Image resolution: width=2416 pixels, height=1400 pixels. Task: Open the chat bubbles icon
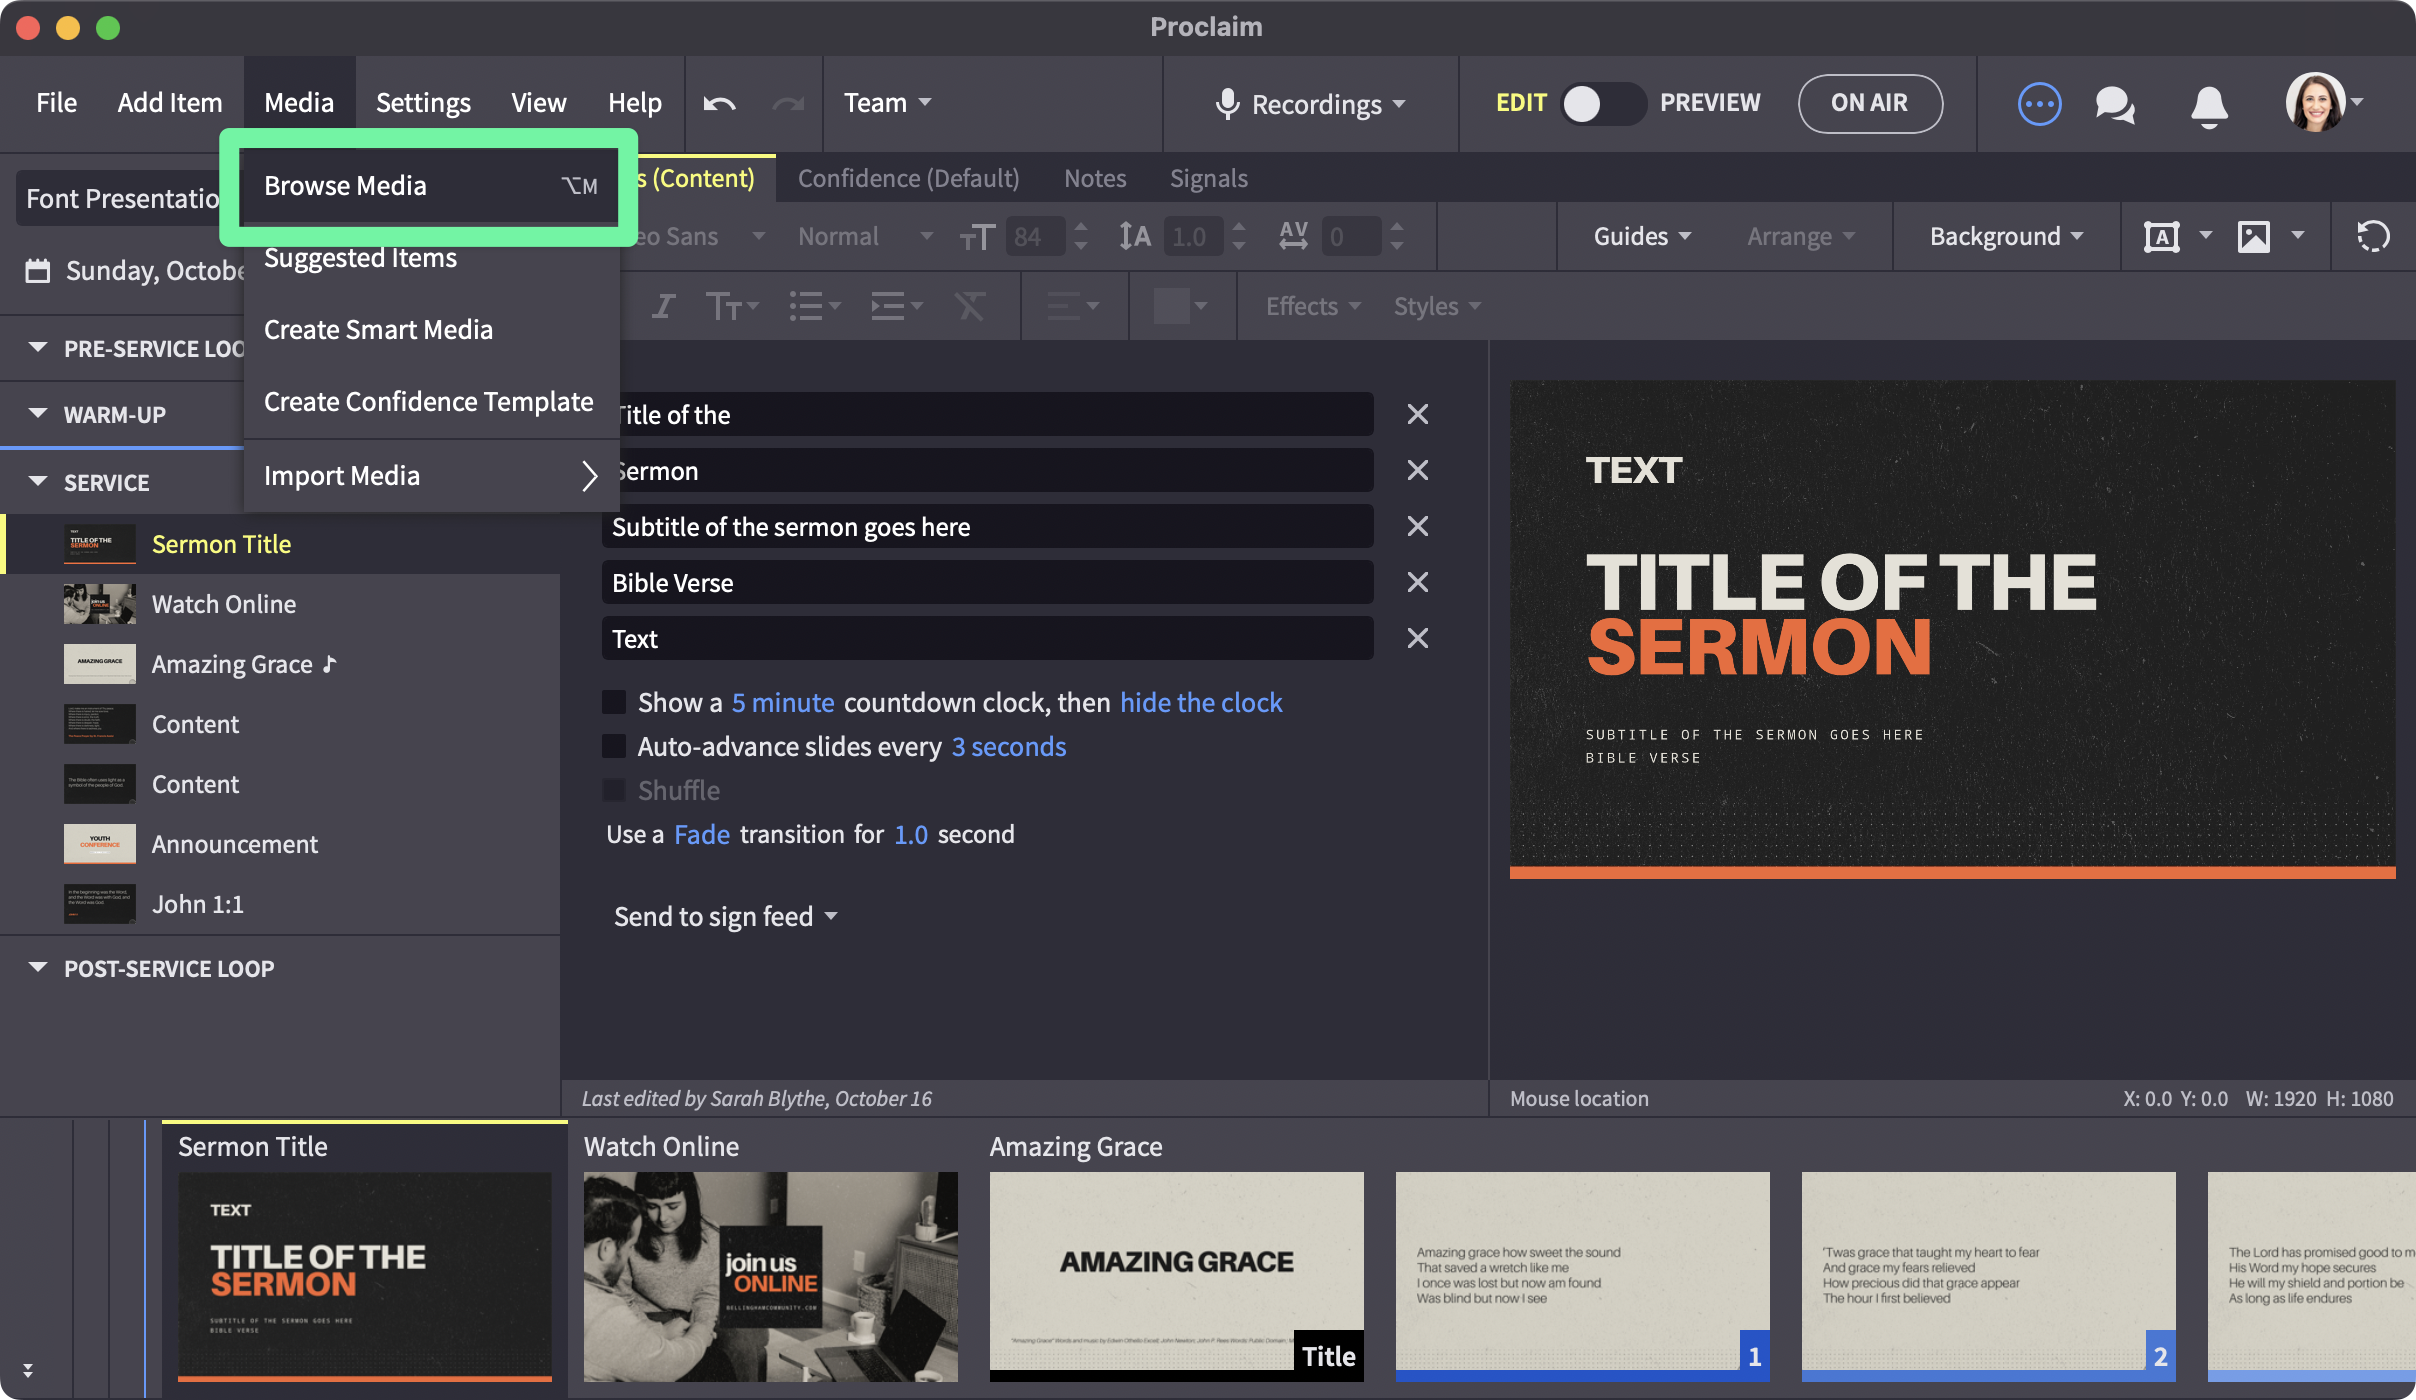pos(2115,104)
